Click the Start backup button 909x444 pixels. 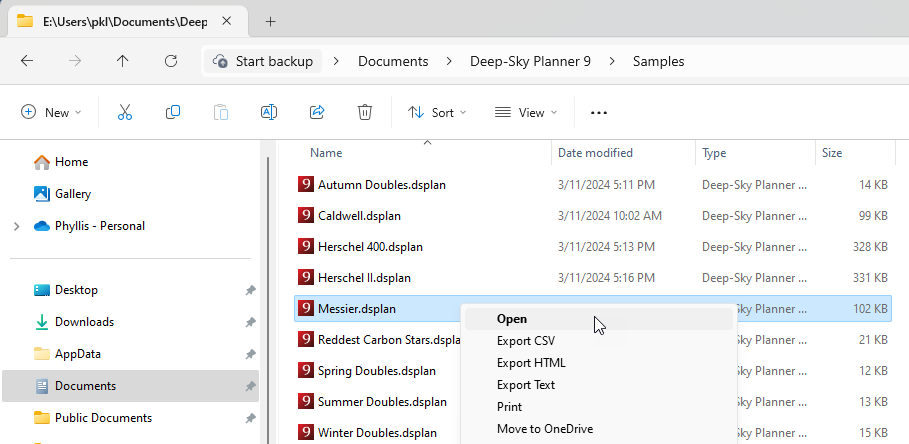[263, 61]
